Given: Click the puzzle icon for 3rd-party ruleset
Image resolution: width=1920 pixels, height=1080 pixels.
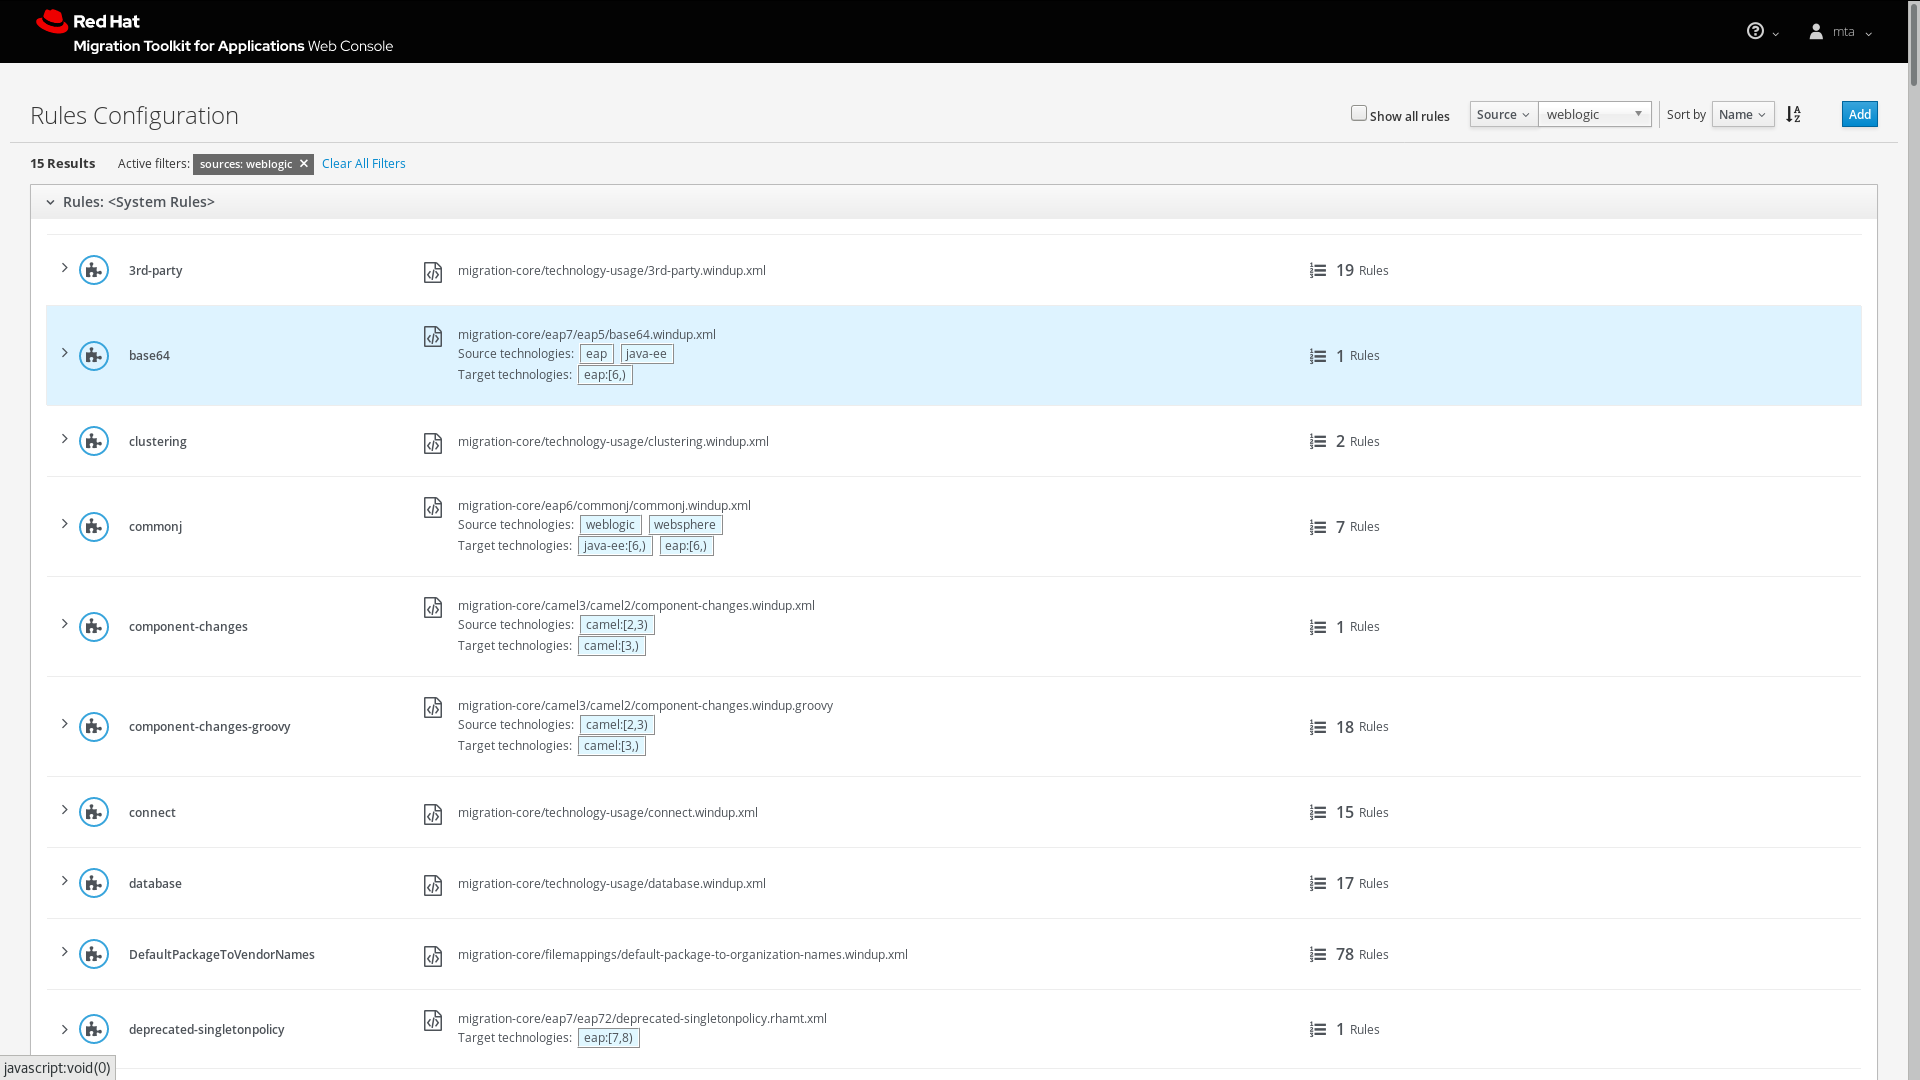Looking at the screenshot, I should [94, 271].
